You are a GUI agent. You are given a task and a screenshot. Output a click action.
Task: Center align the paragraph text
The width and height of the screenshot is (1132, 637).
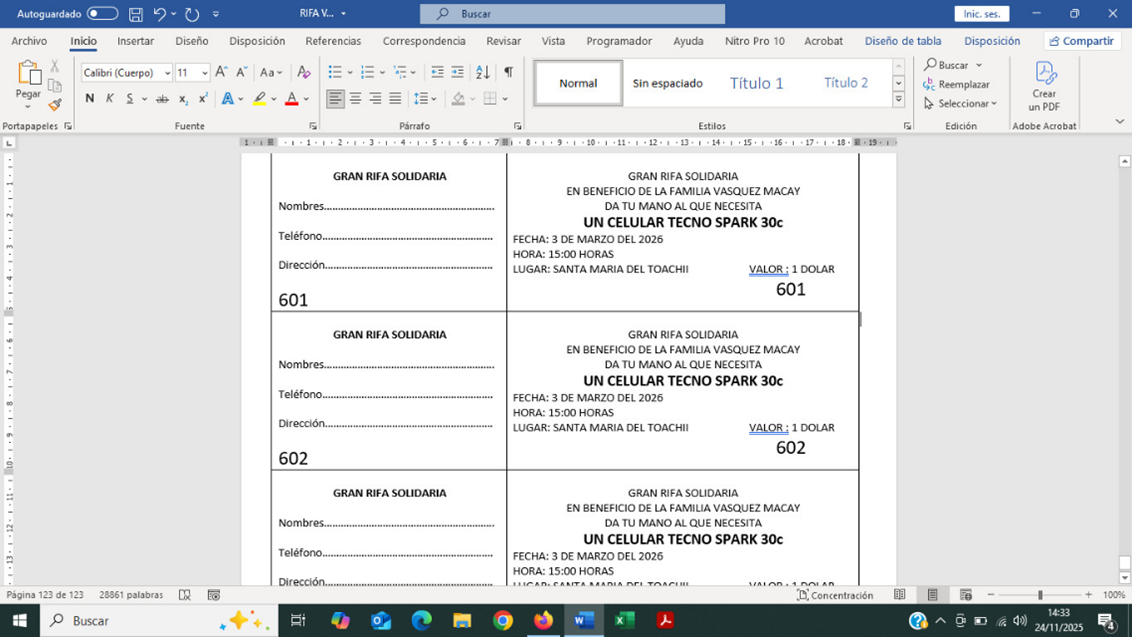(355, 98)
